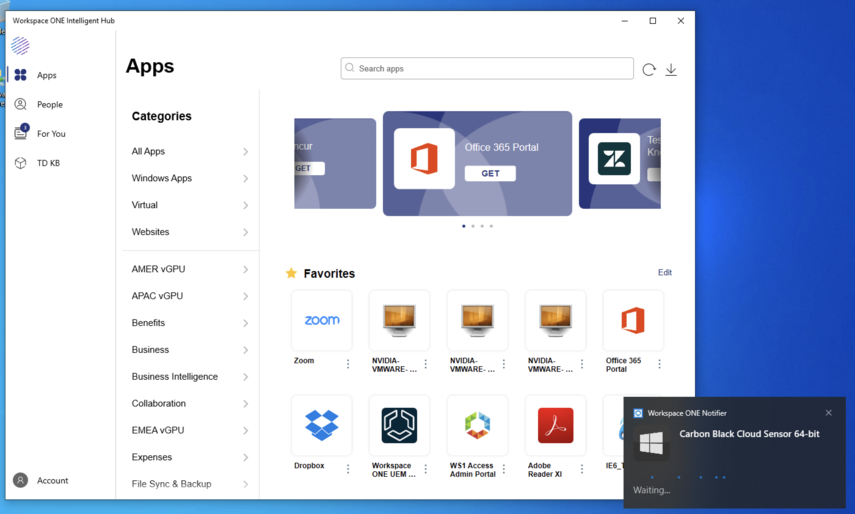Screen dimensions: 855x514
Task: Expand the Windows Apps category
Action: 188,178
